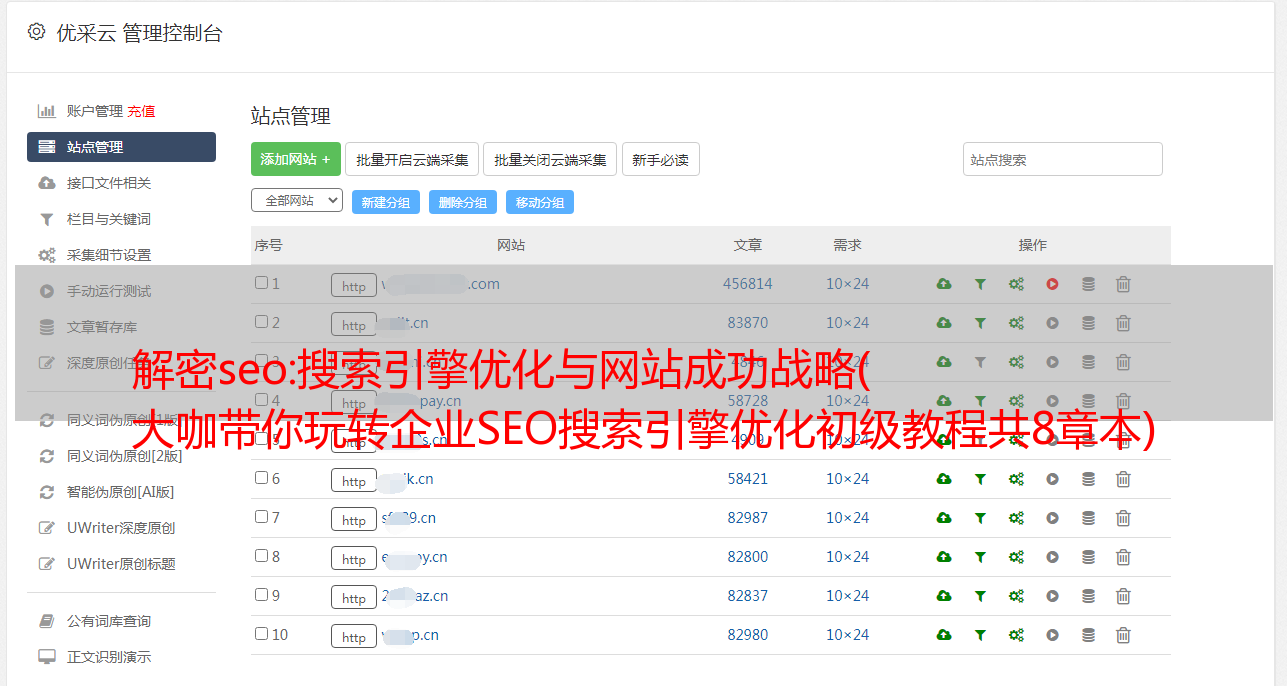Click the gears icon in row 6

(x=1016, y=479)
